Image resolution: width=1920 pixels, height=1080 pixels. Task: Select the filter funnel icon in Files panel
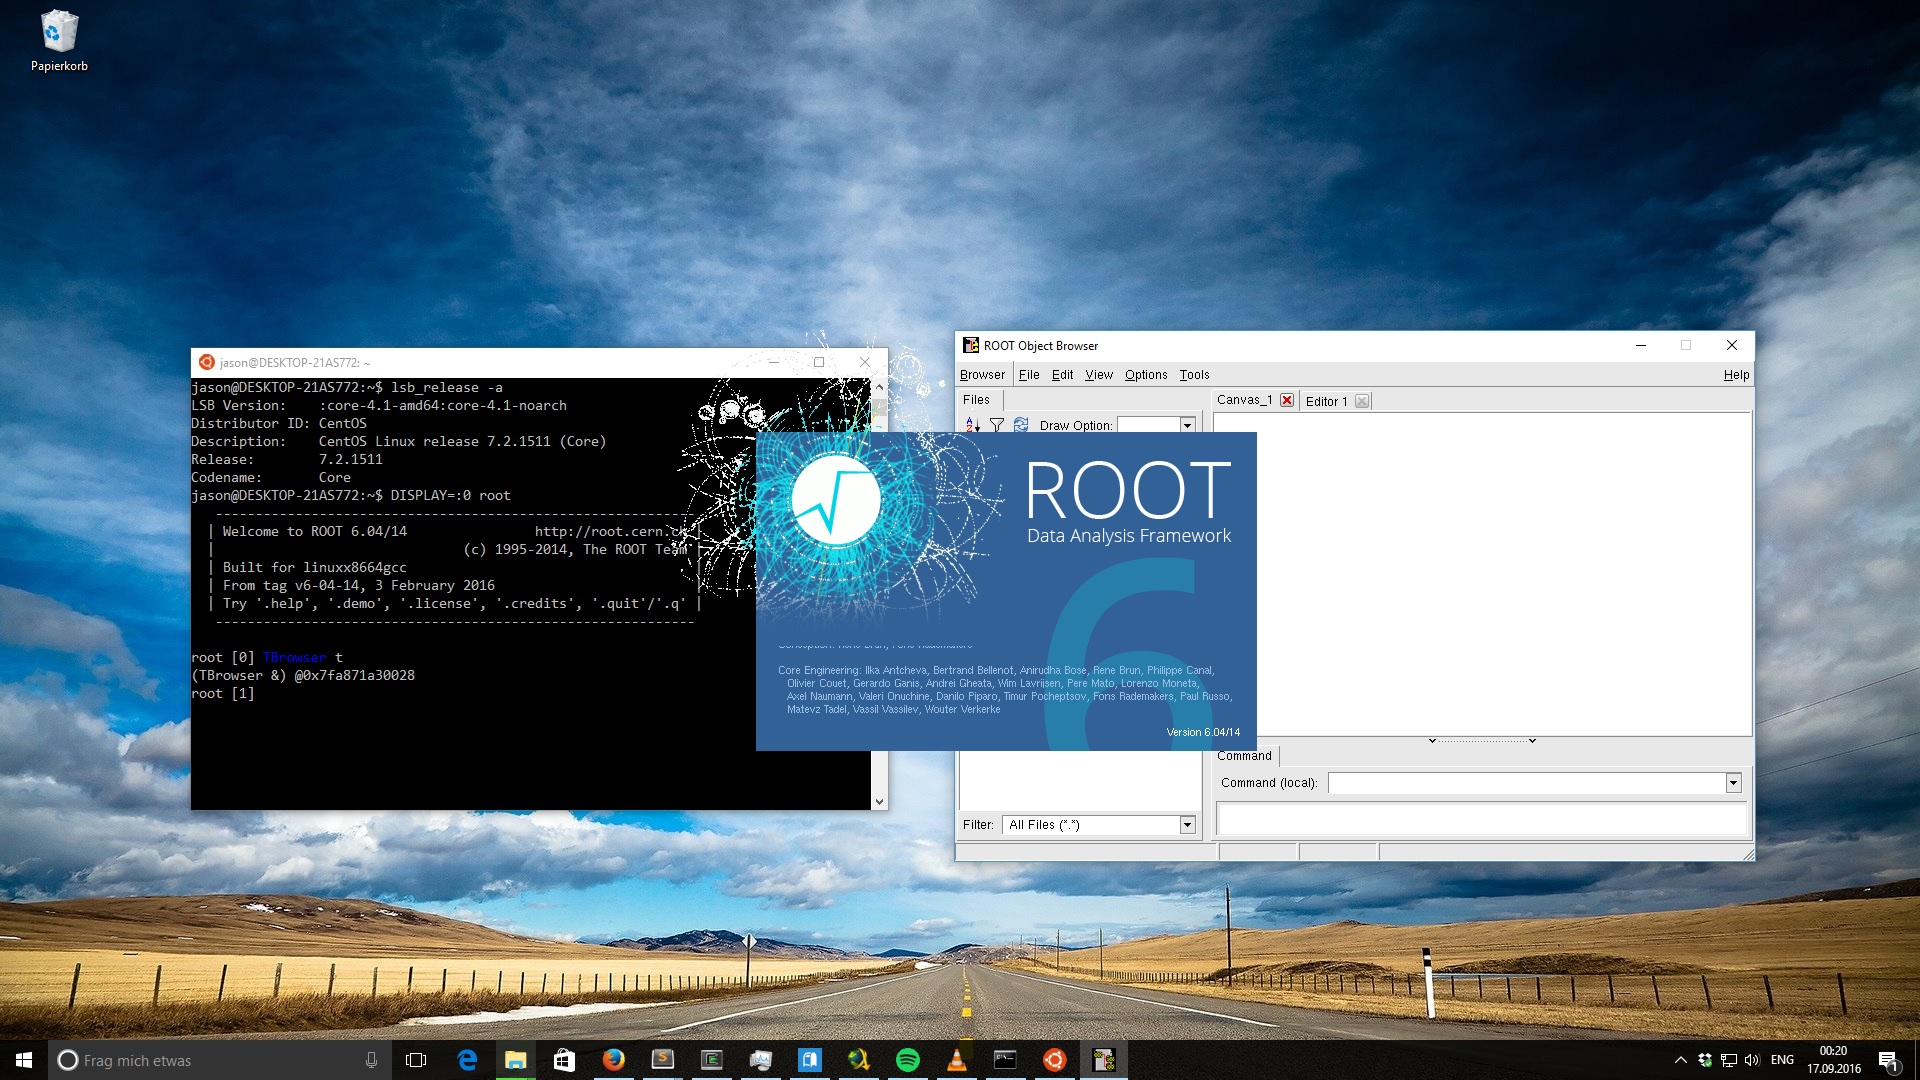point(997,424)
